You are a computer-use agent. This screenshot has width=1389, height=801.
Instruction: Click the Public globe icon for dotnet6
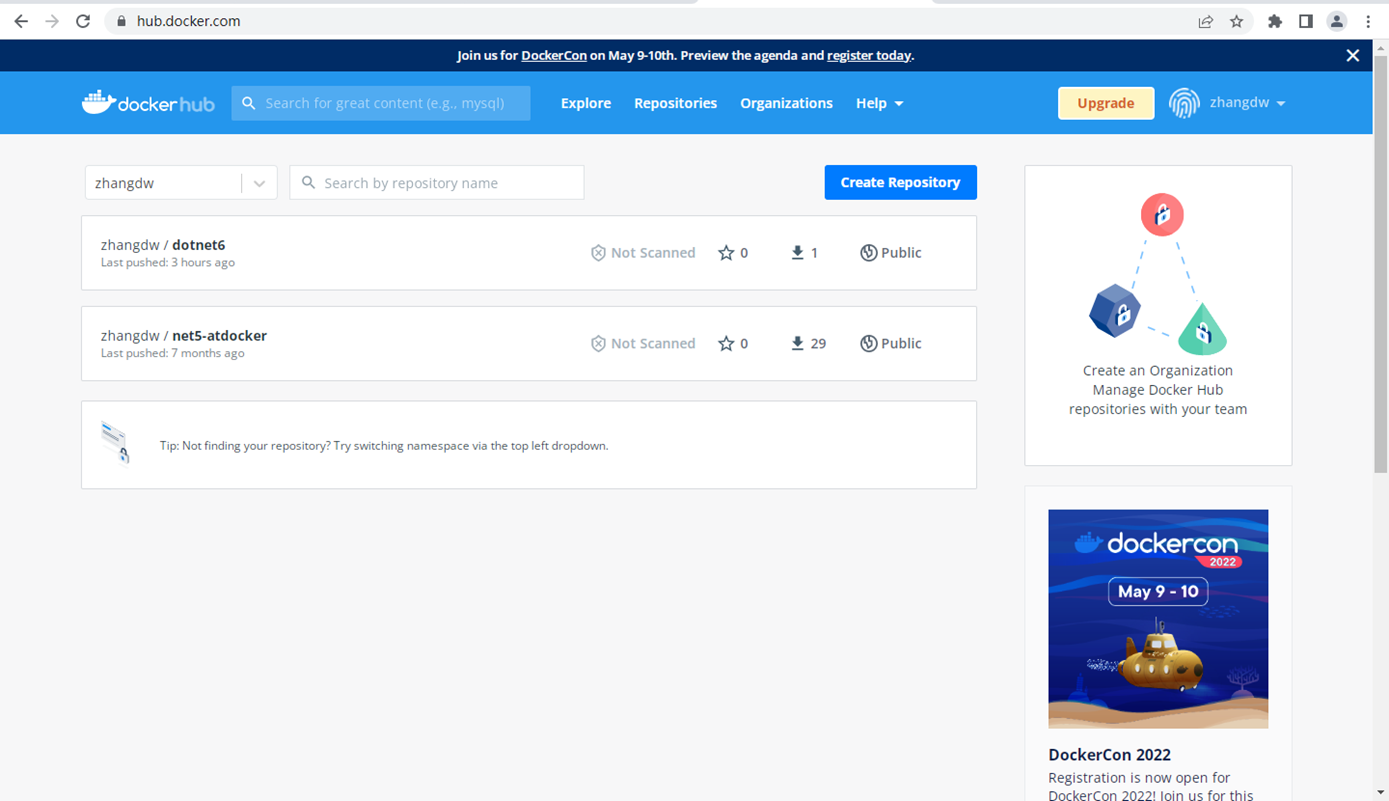pos(869,253)
